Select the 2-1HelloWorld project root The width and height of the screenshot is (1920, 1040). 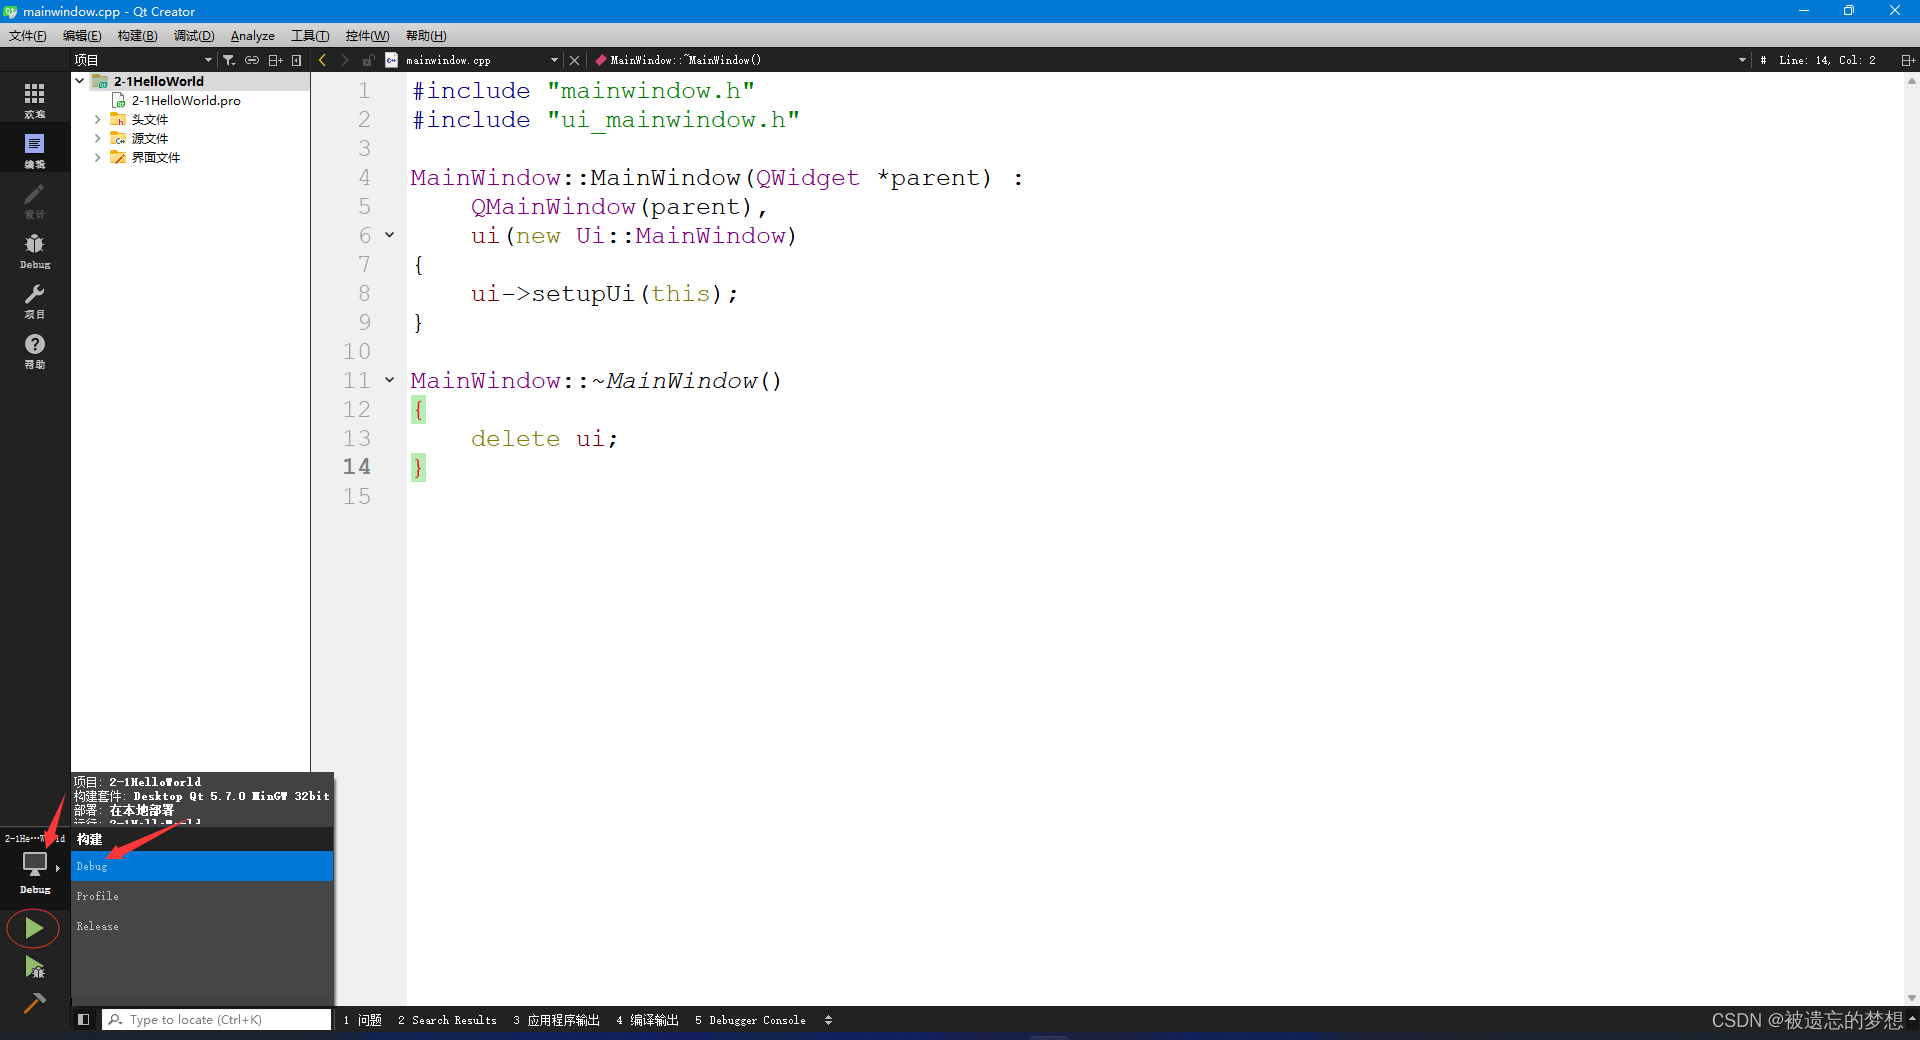coord(158,81)
